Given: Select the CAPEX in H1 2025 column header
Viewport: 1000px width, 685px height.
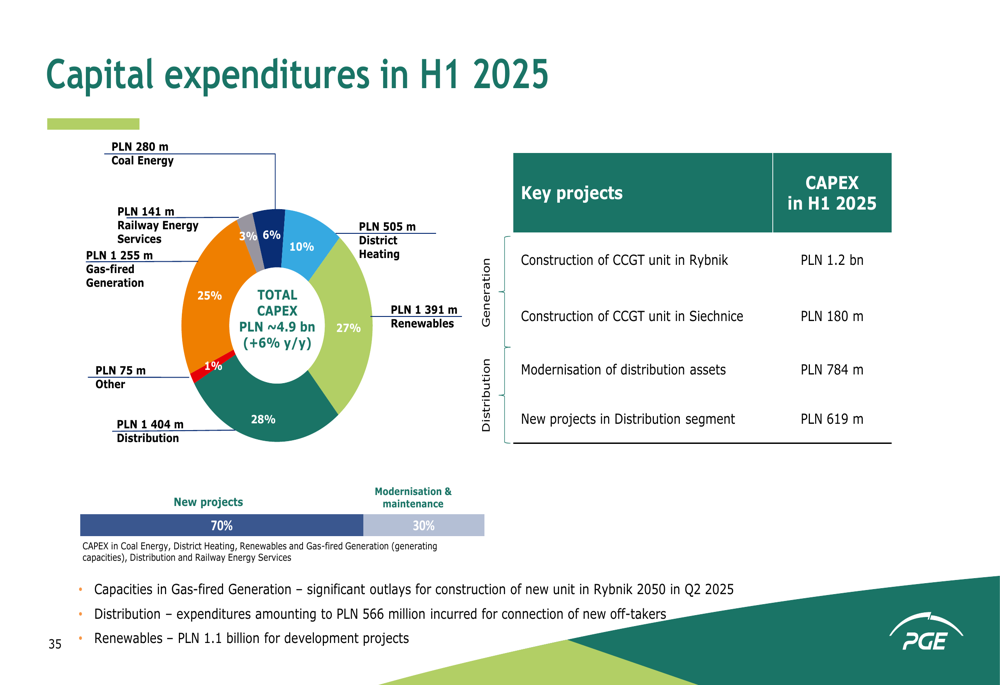Looking at the screenshot, I should click(x=831, y=193).
